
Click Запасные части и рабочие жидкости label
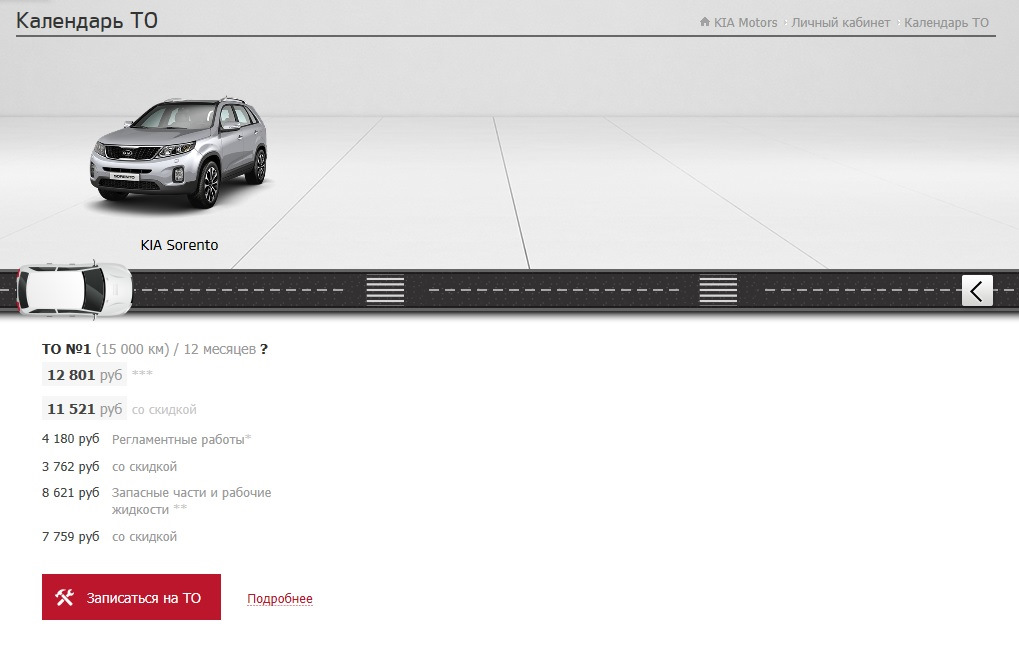pyautogui.click(x=192, y=501)
